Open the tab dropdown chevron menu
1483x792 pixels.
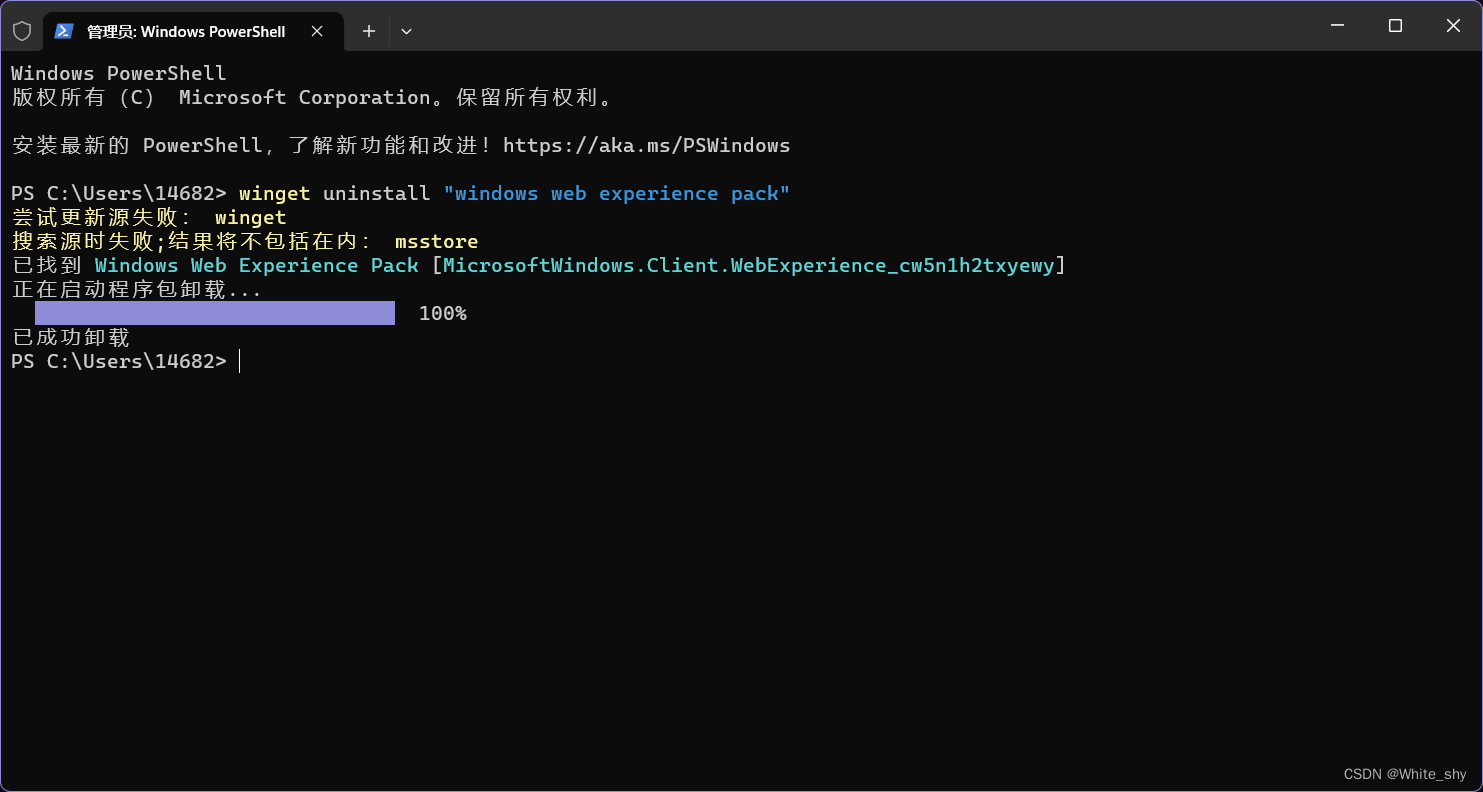[x=406, y=31]
